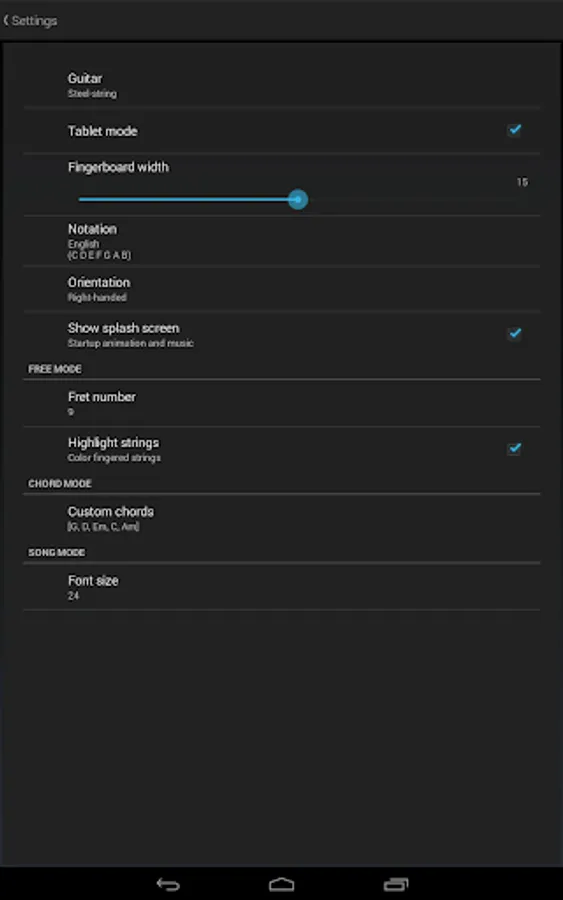Viewport: 563px width, 900px height.
Task: Tap the back chevron next to Settings
Action: [x=6, y=21]
